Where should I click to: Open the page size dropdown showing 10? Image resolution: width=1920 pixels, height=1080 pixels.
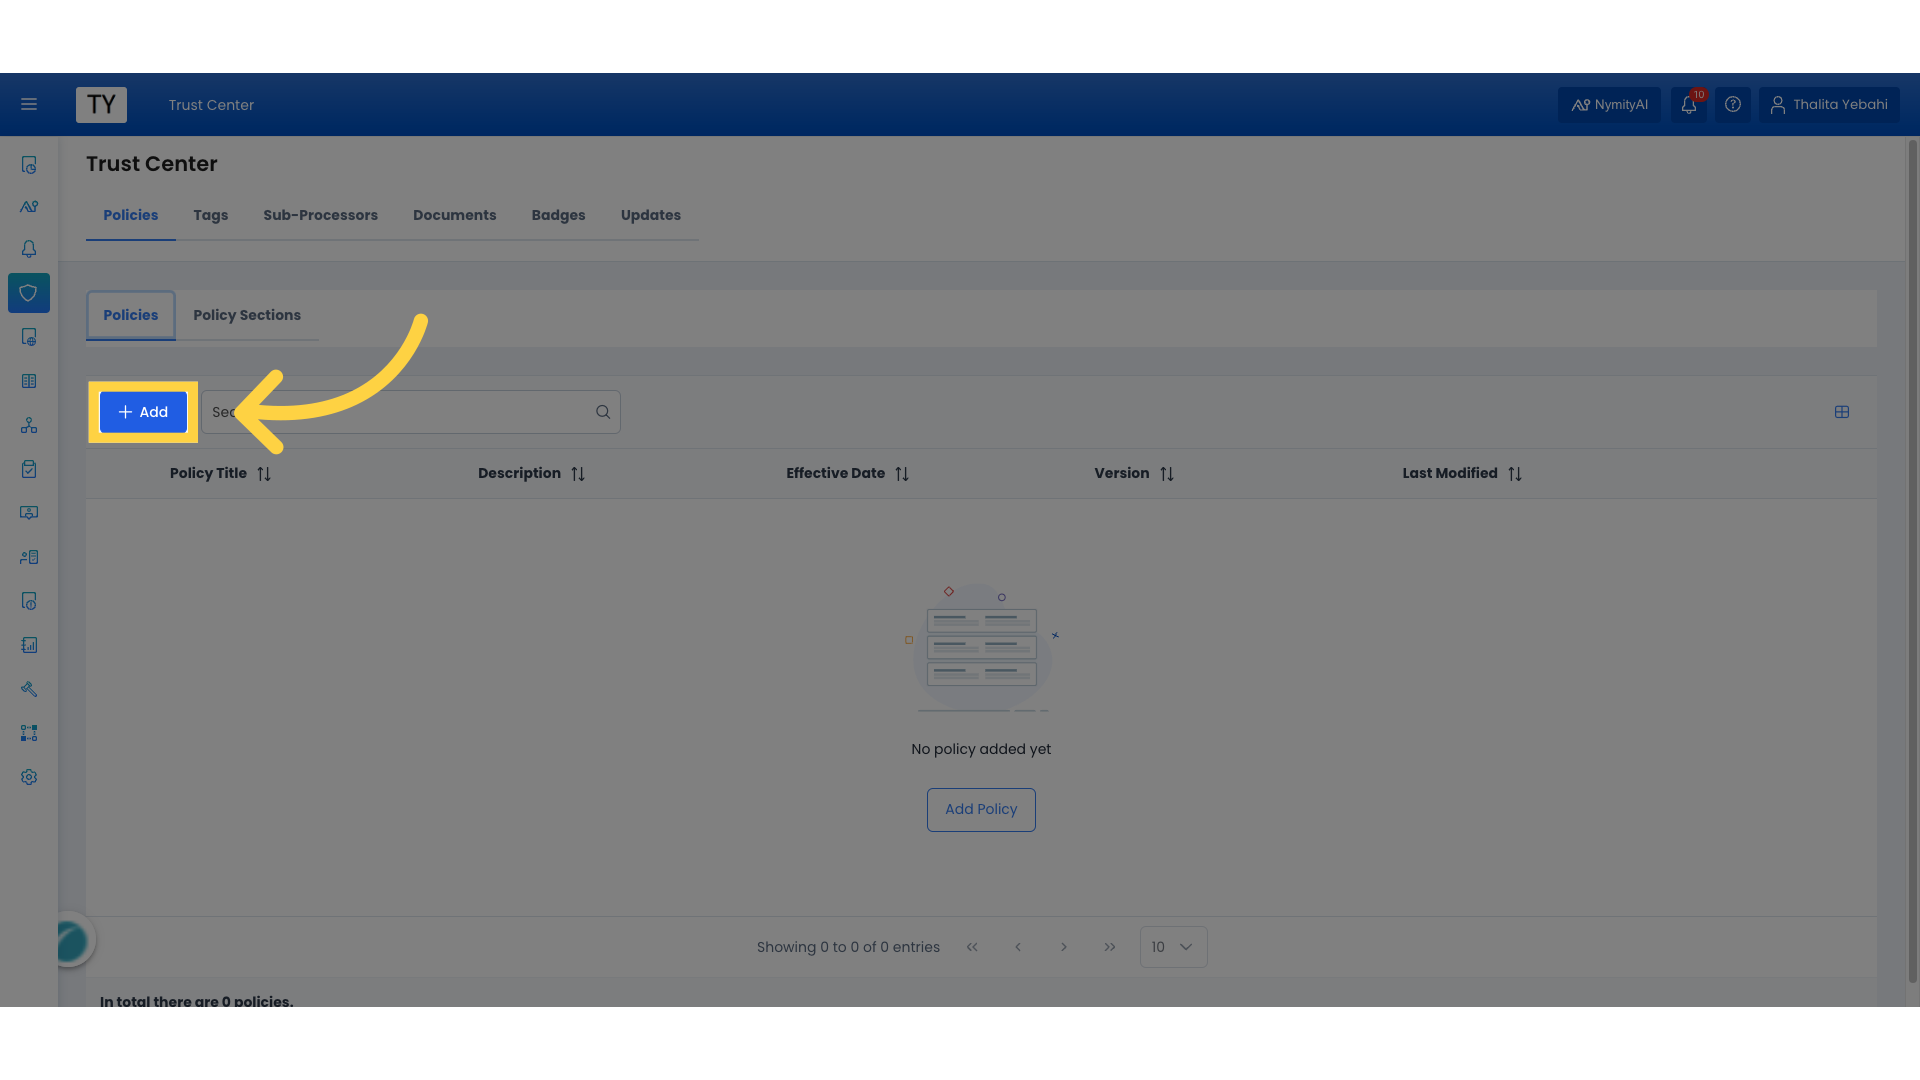click(1172, 946)
